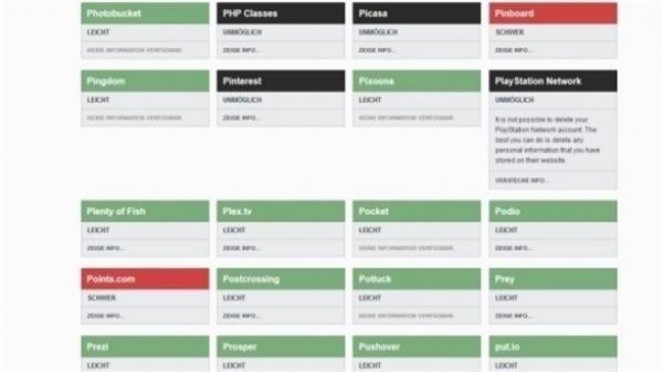Expand 'Zeige Info...' under Prey
The height and width of the screenshot is (372, 663).
coord(513,316)
